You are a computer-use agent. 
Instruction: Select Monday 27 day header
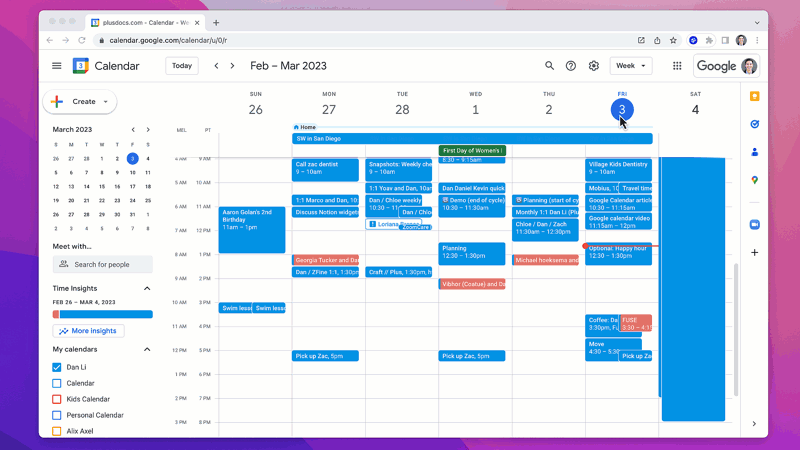click(329, 109)
